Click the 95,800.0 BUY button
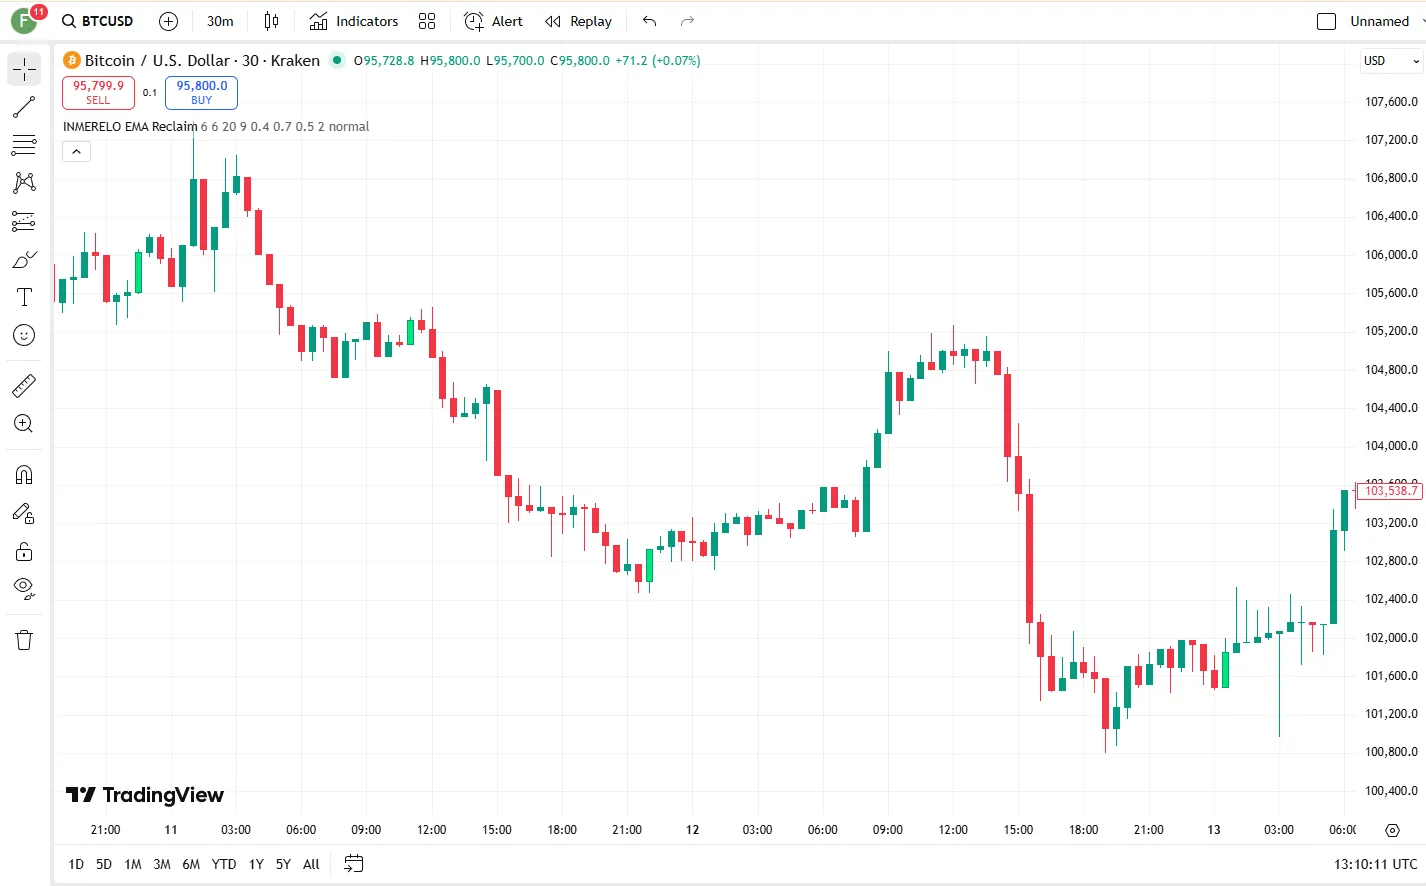The height and width of the screenshot is (886, 1426). (201, 91)
